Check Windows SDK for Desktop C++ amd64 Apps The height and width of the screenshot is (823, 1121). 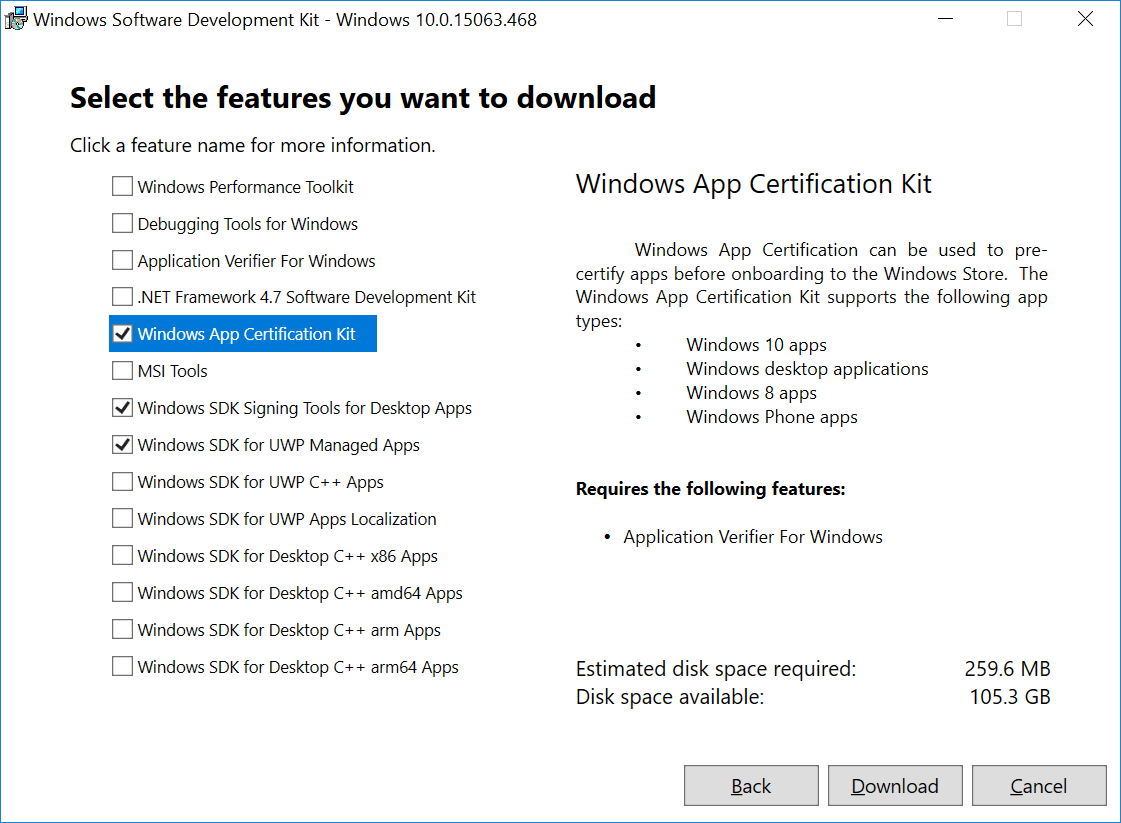[x=122, y=593]
